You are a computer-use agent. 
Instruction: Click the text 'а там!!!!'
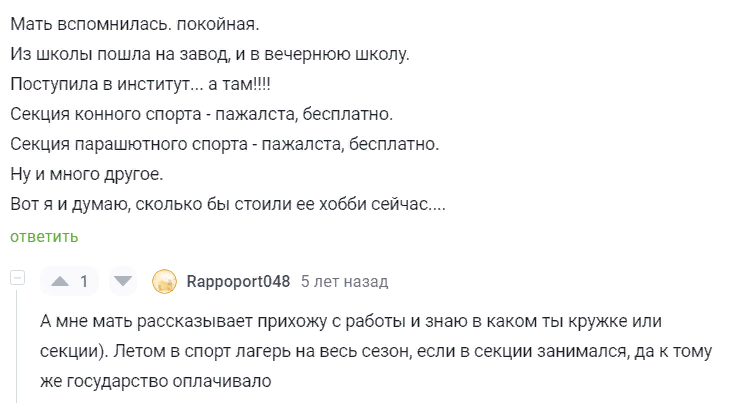pos(239,84)
